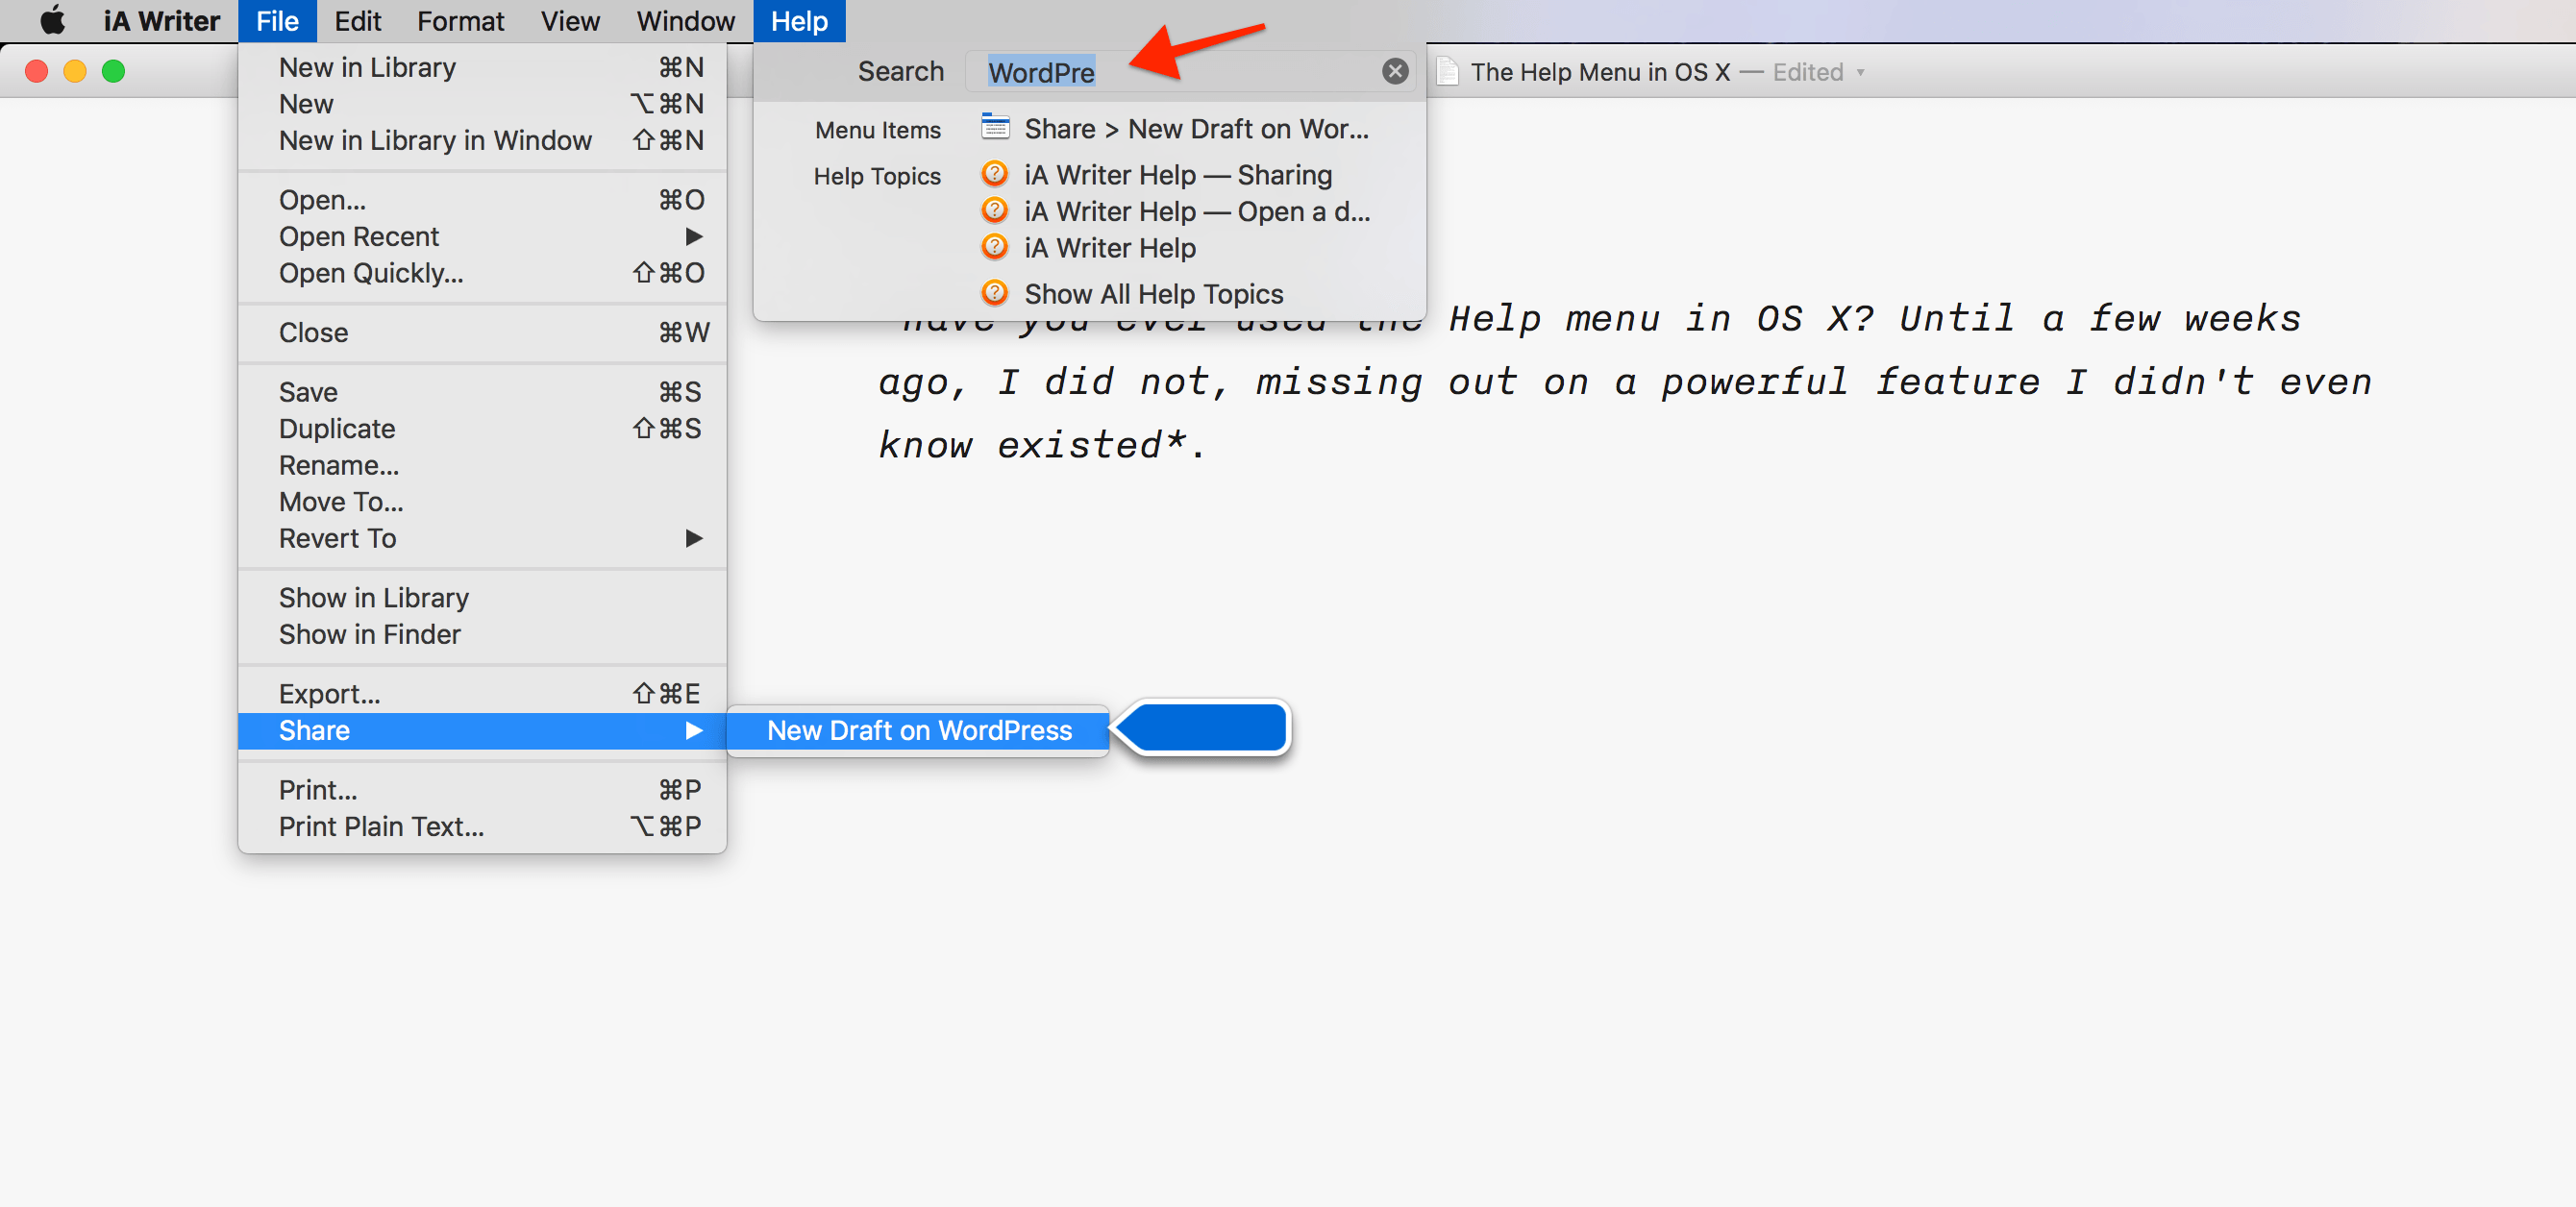This screenshot has height=1207, width=2576.
Task: Expand the Revert To submenu
Action: click(x=694, y=538)
